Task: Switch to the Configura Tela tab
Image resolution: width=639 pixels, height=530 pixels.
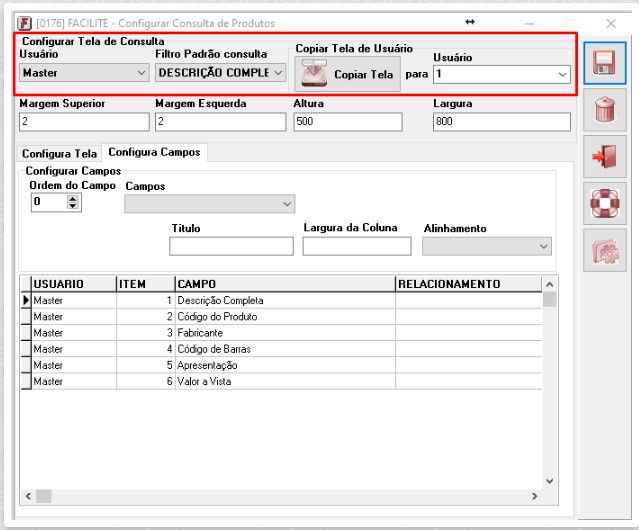Action: pos(59,154)
